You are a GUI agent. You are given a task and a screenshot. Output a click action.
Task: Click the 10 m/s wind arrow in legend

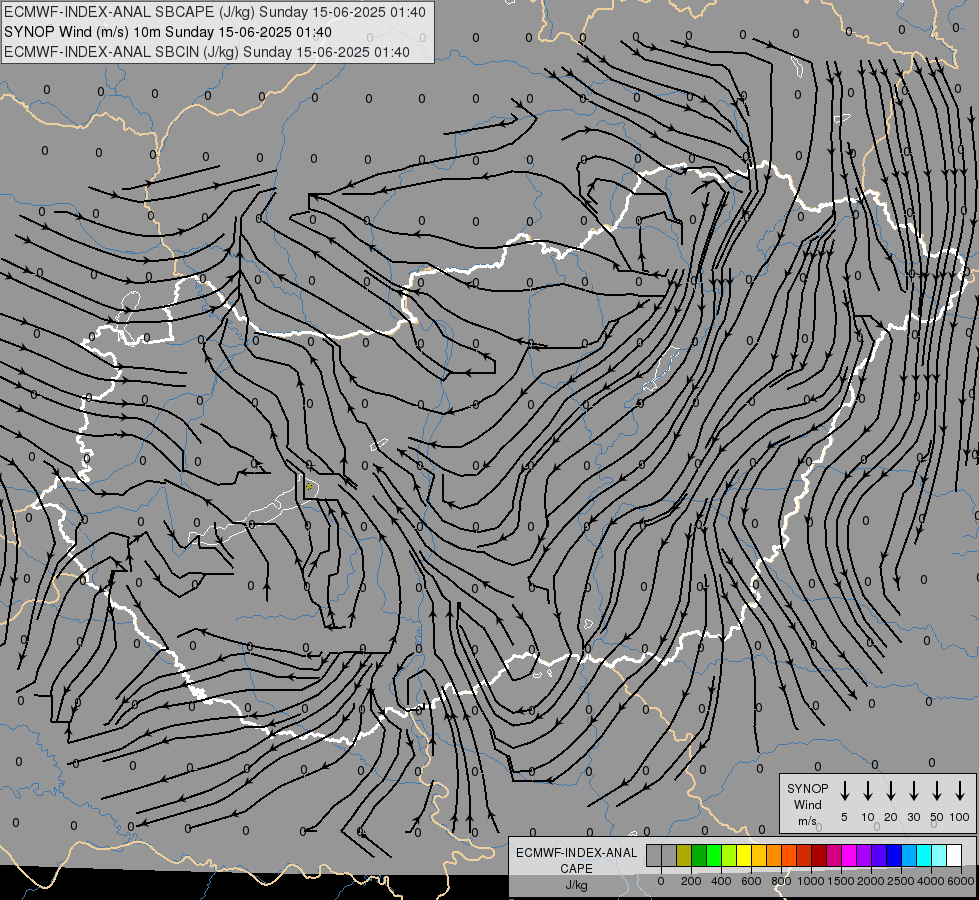[867, 790]
